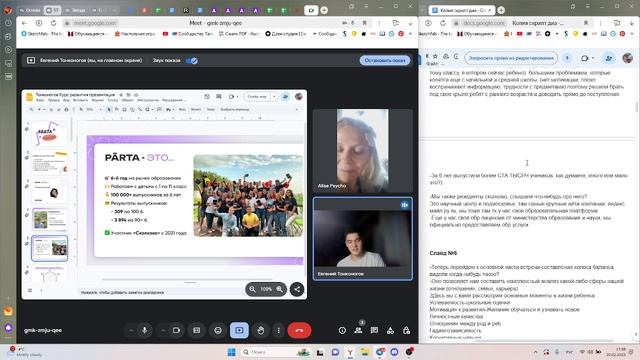Viewport: 640px width, 360px height.
Task: Raise hand in the Meet call
Action: 261,330
